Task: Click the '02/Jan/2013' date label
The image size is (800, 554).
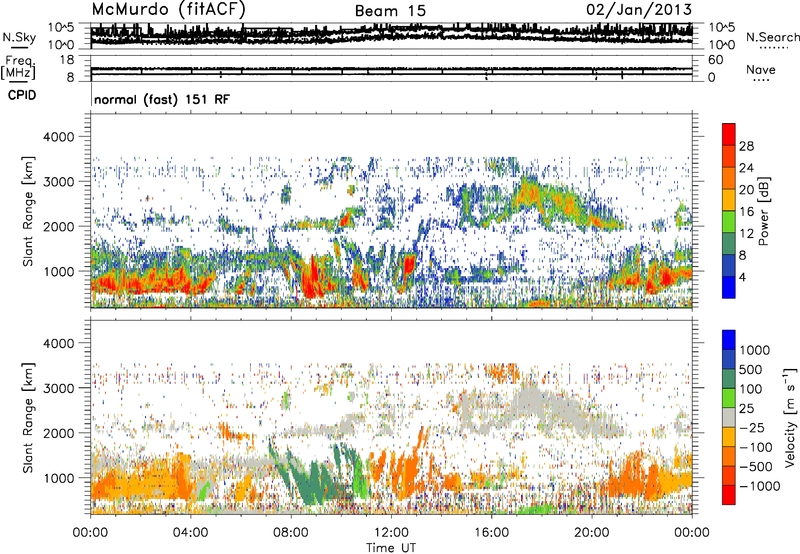Action: [x=639, y=9]
